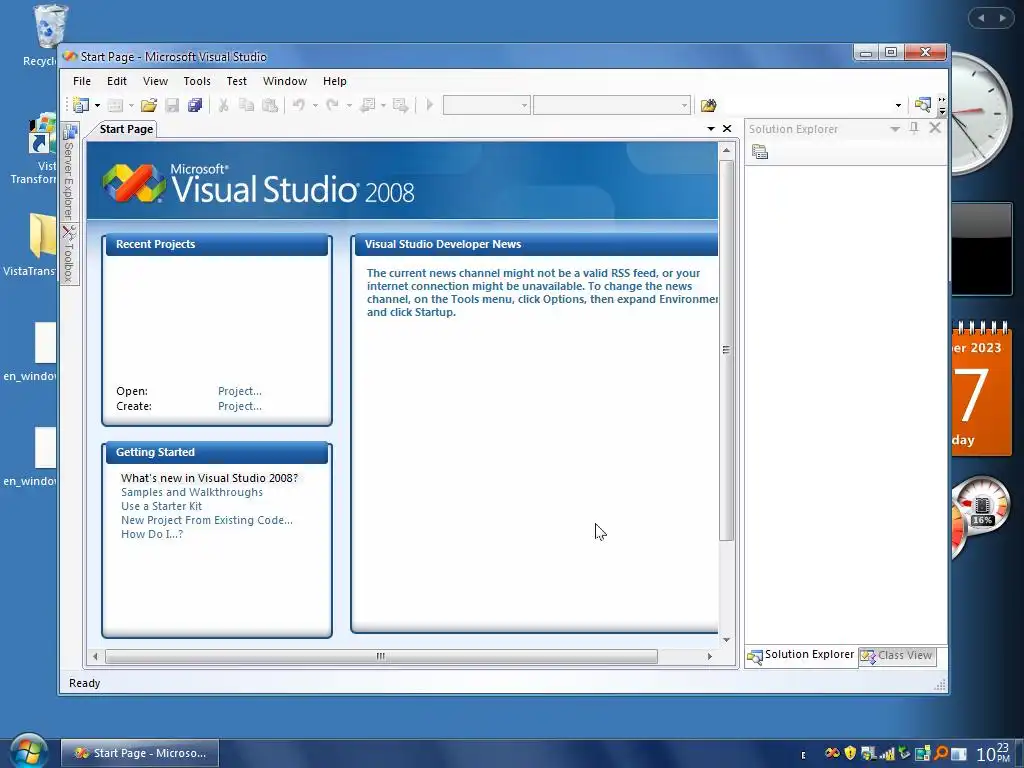Click the Start Page scroll right arrow
The image size is (1024, 768).
pyautogui.click(x=710, y=656)
